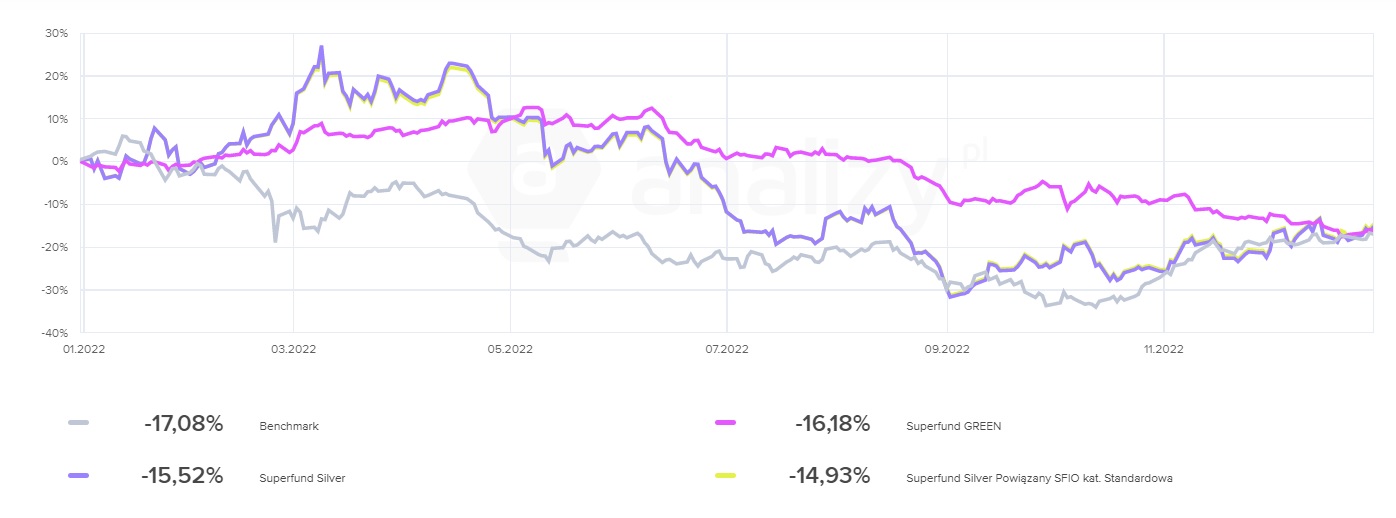
Task: Click the 07.2022 date axis label
Action: coord(728,349)
